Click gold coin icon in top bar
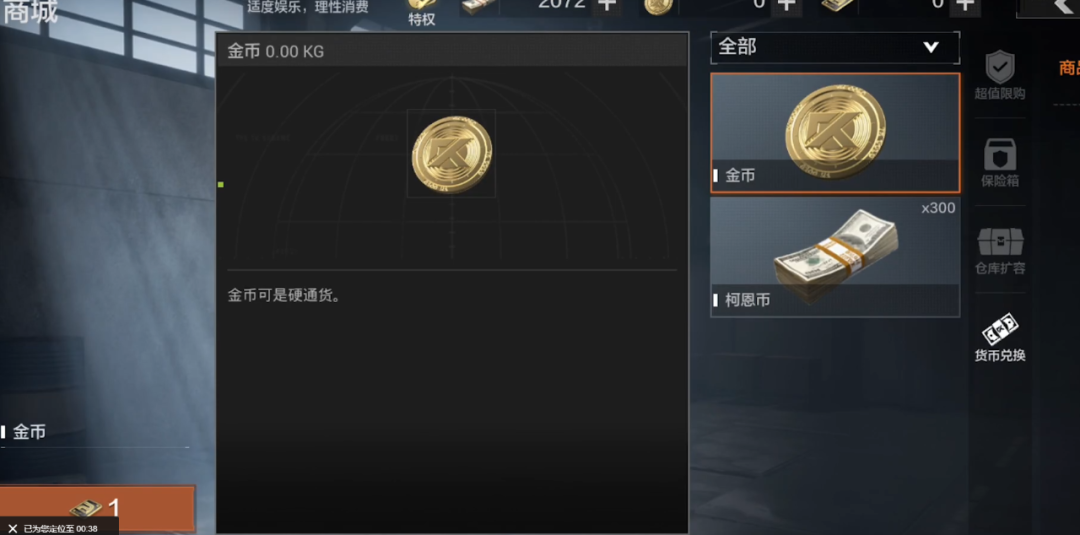Viewport: 1080px width, 535px height. [x=658, y=6]
